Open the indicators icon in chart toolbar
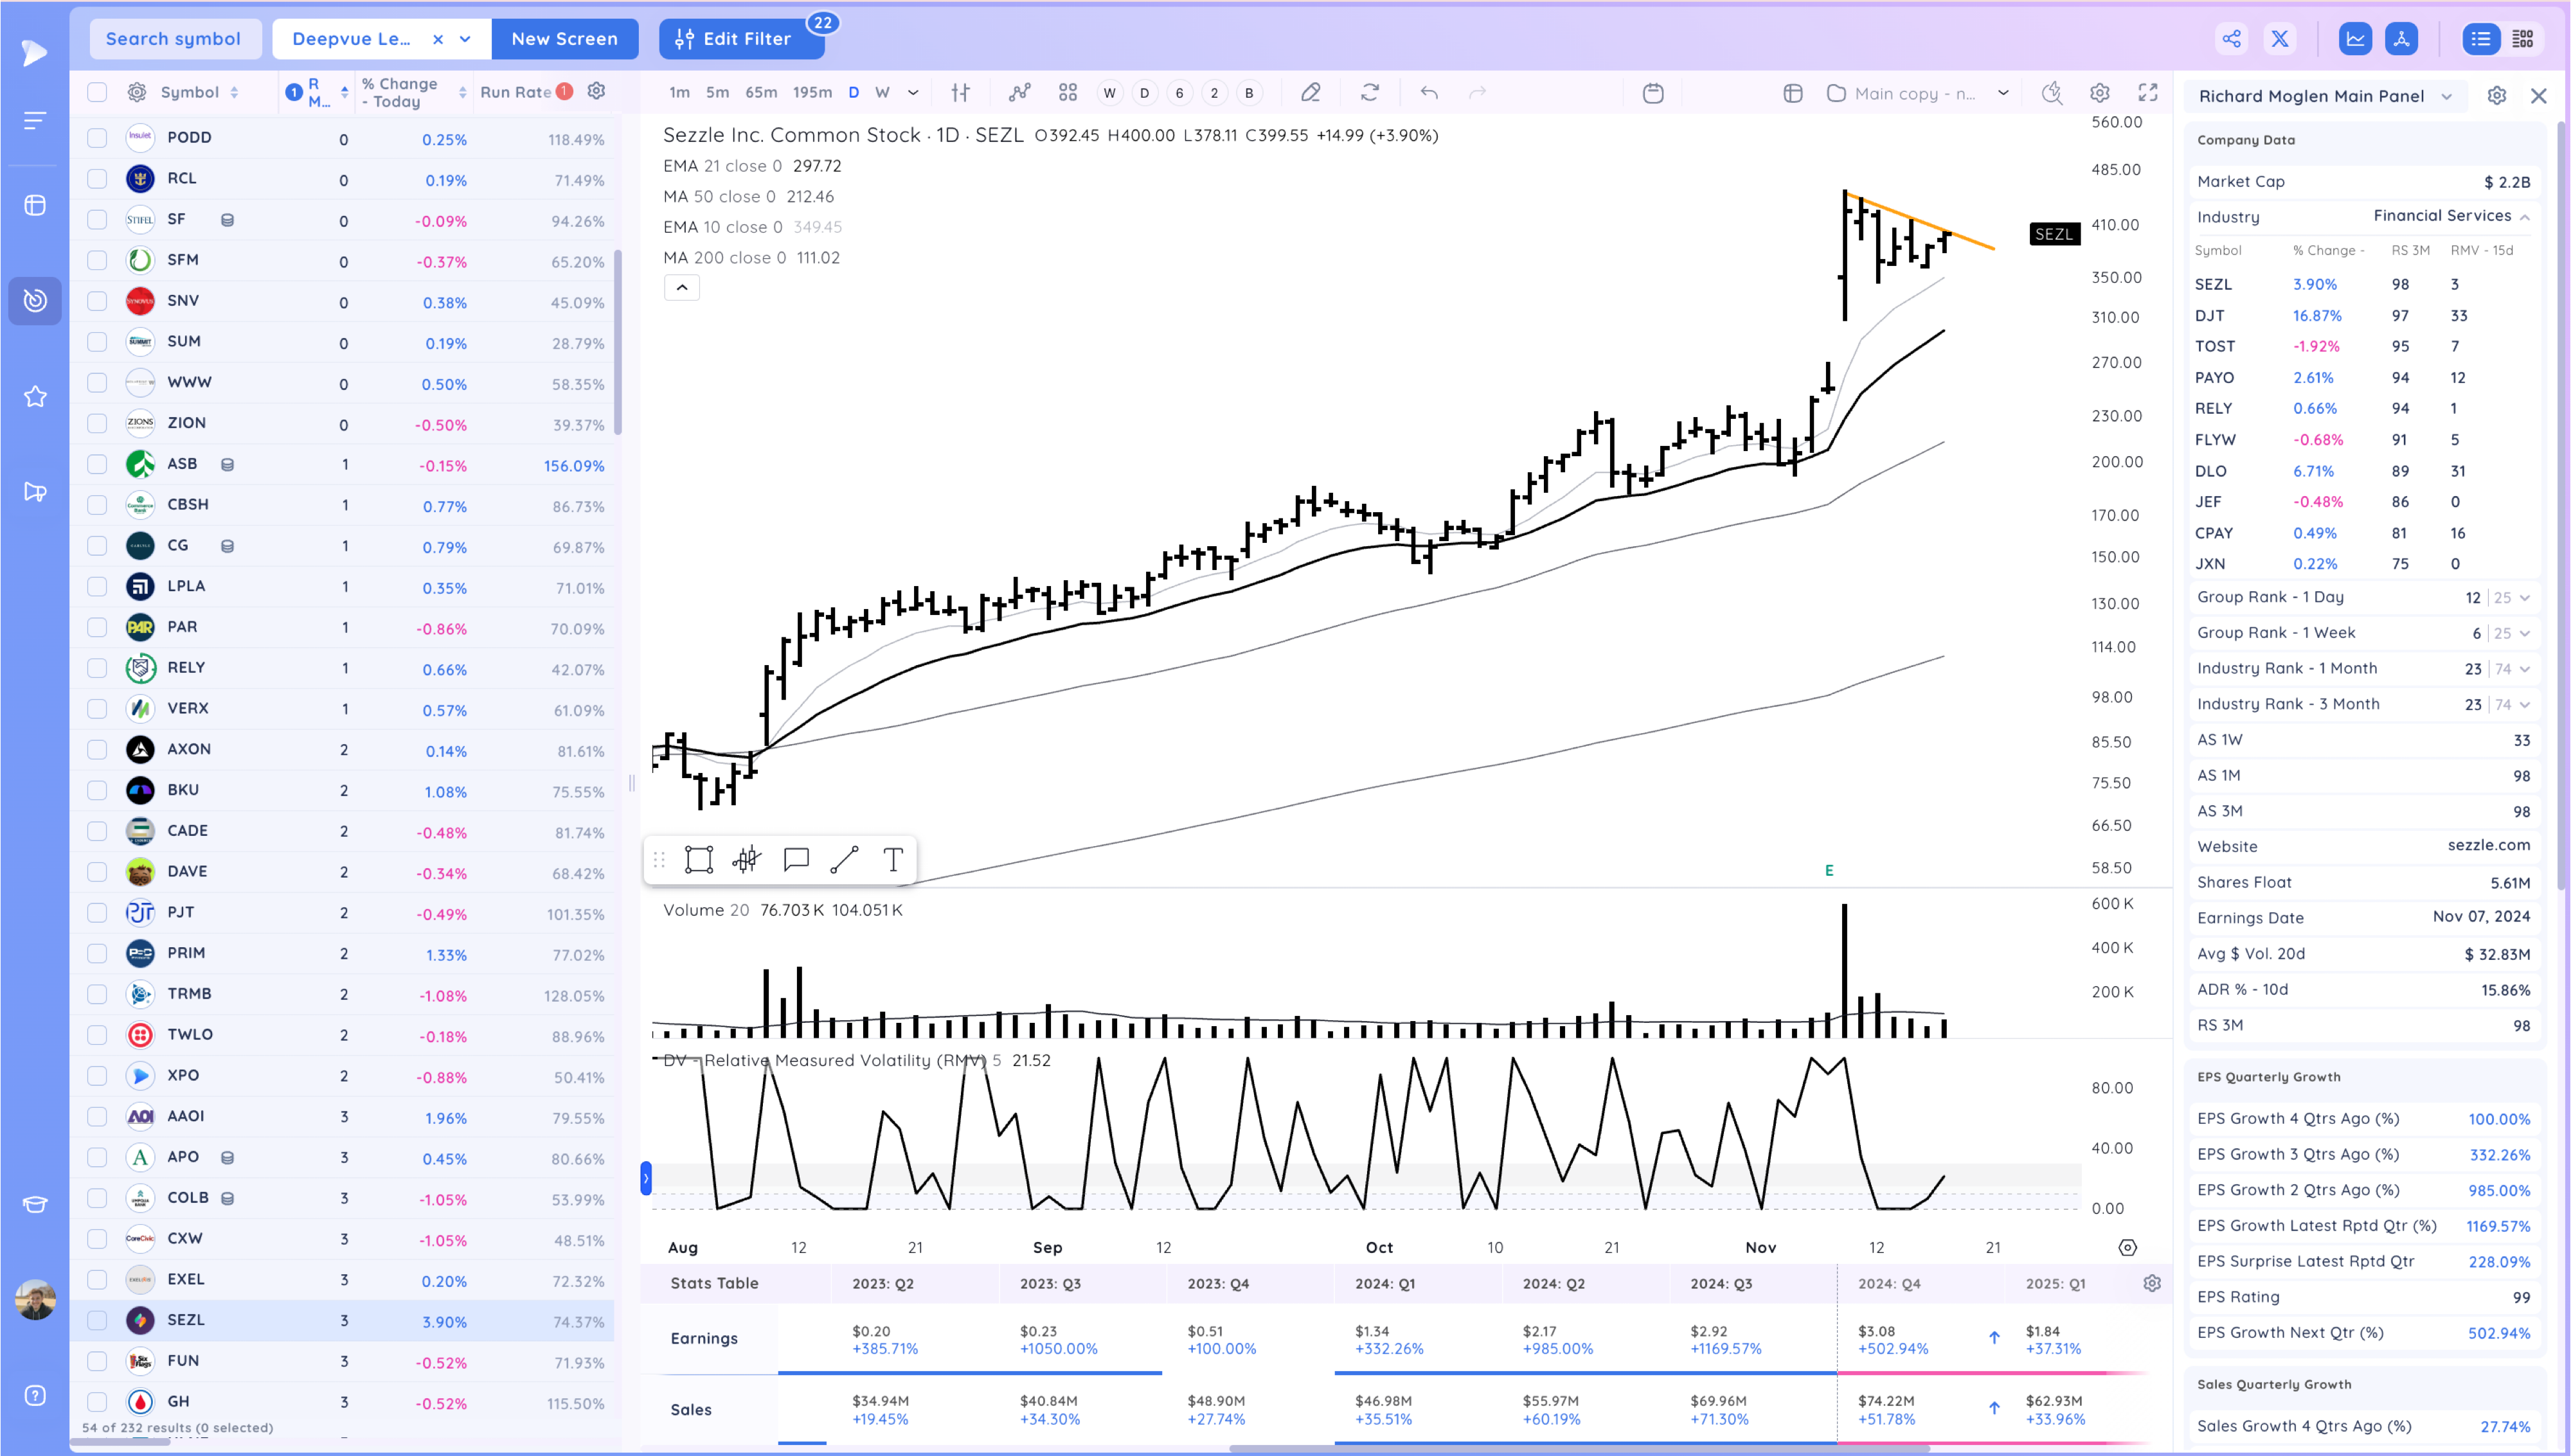 tap(1019, 93)
